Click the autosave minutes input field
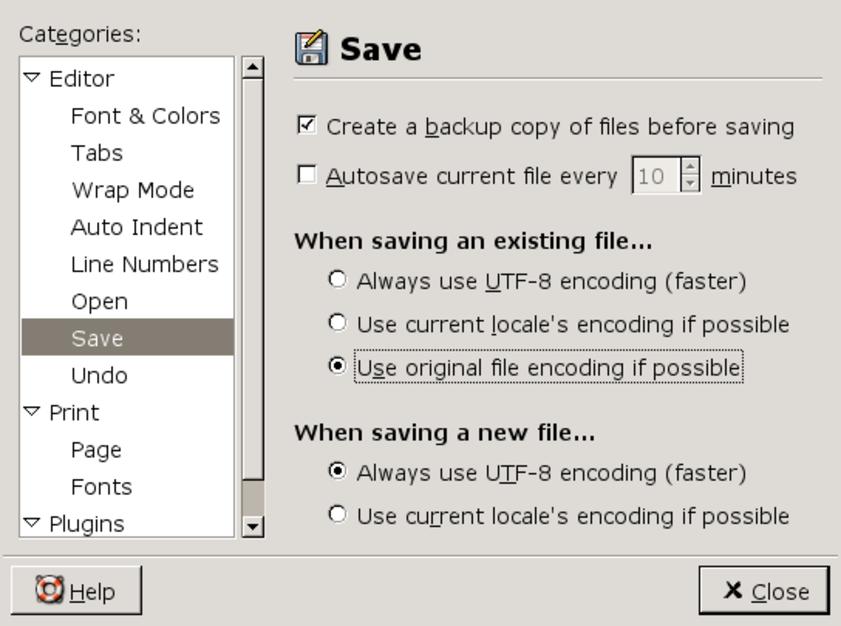 pyautogui.click(x=654, y=176)
